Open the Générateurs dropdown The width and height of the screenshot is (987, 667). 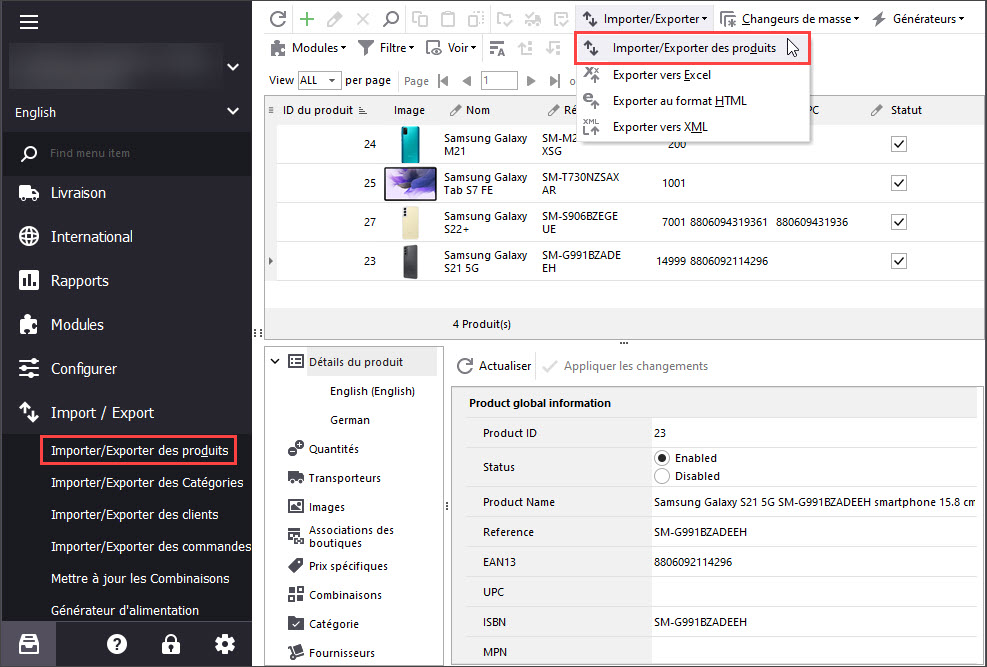point(918,19)
